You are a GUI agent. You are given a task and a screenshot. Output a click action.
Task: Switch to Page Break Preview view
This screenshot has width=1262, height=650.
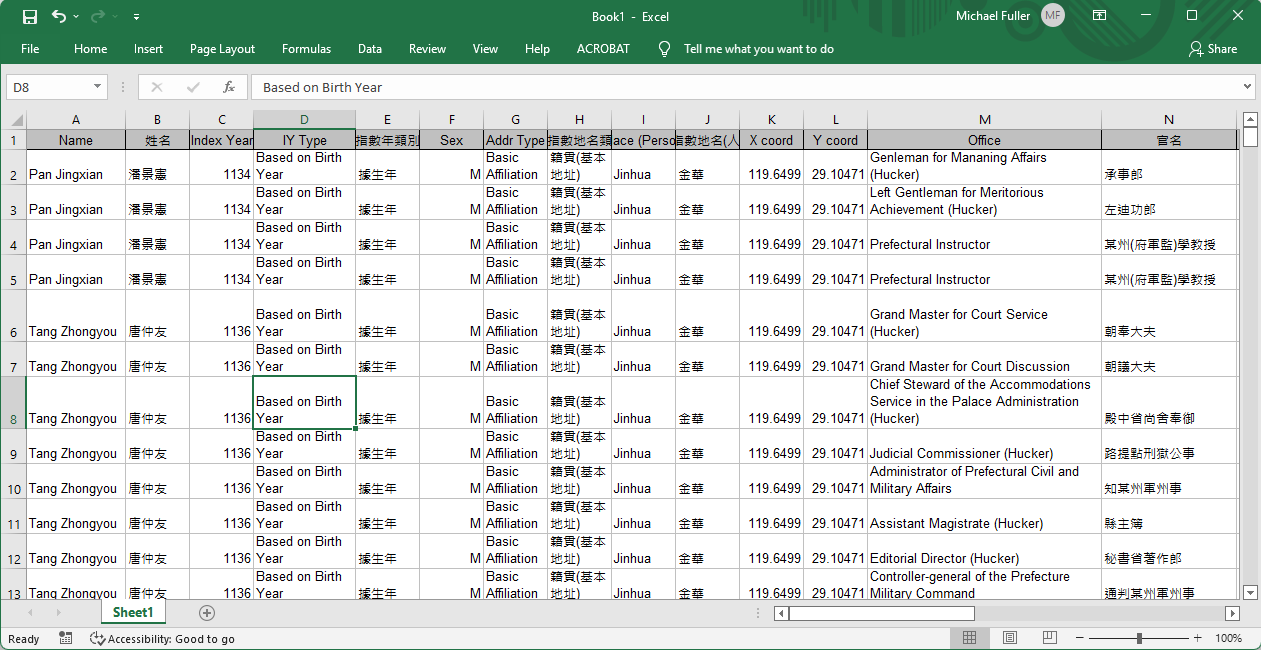point(1049,638)
